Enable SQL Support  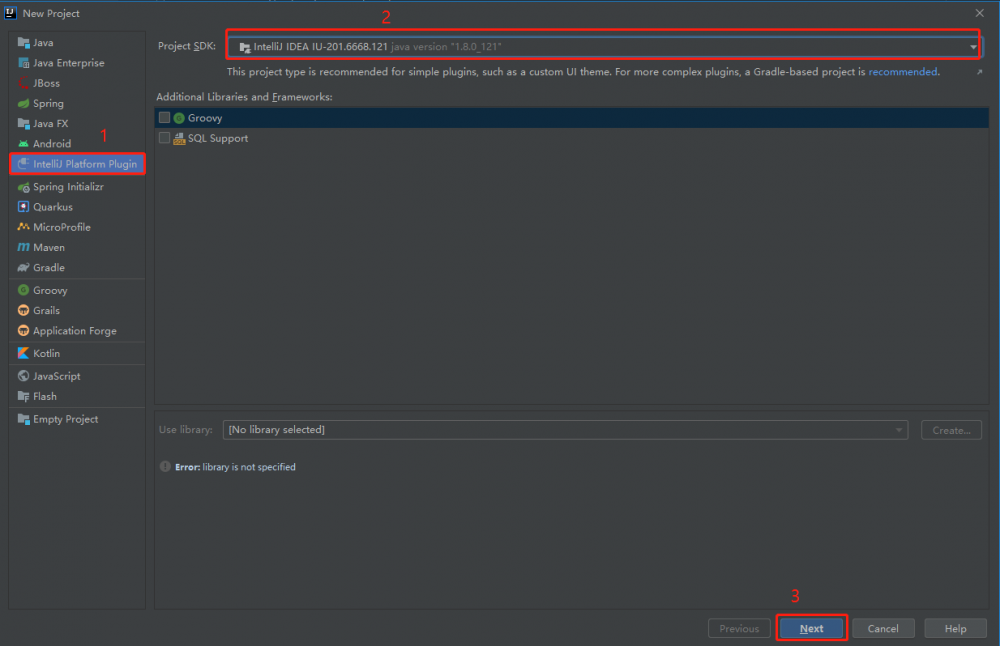(x=164, y=138)
